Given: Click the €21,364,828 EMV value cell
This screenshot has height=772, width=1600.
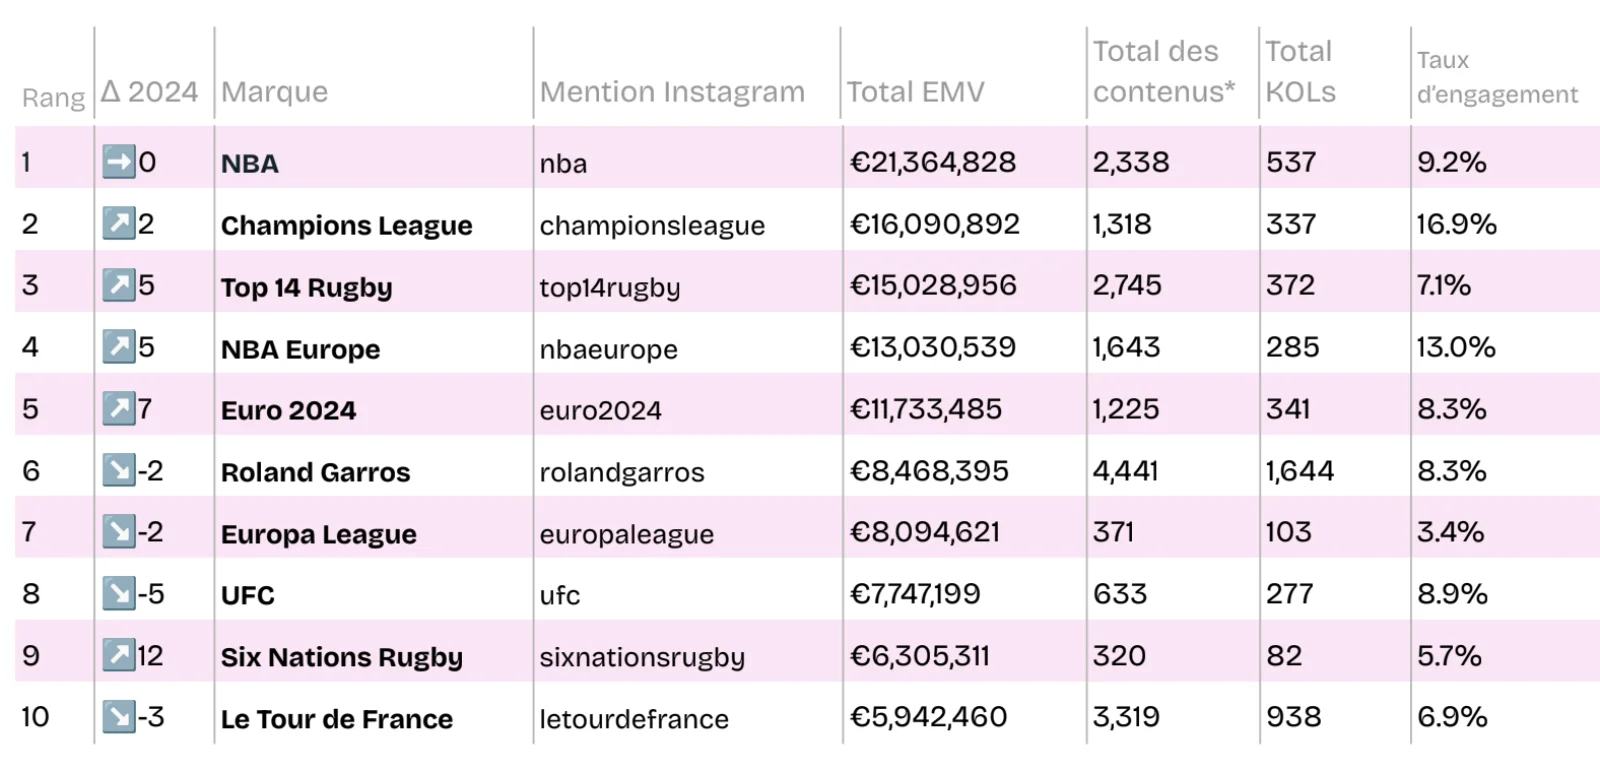Looking at the screenshot, I should (932, 162).
